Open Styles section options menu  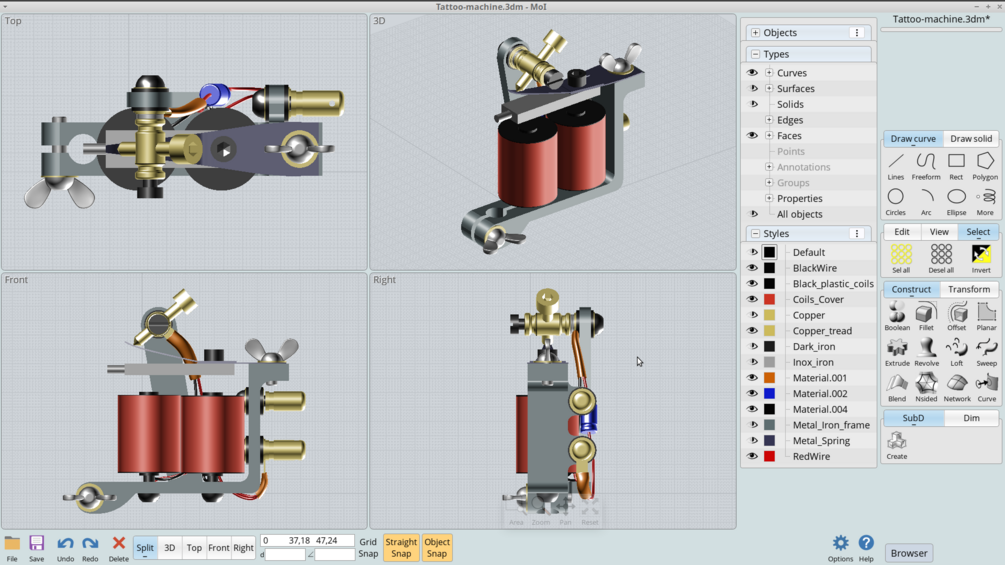(857, 234)
